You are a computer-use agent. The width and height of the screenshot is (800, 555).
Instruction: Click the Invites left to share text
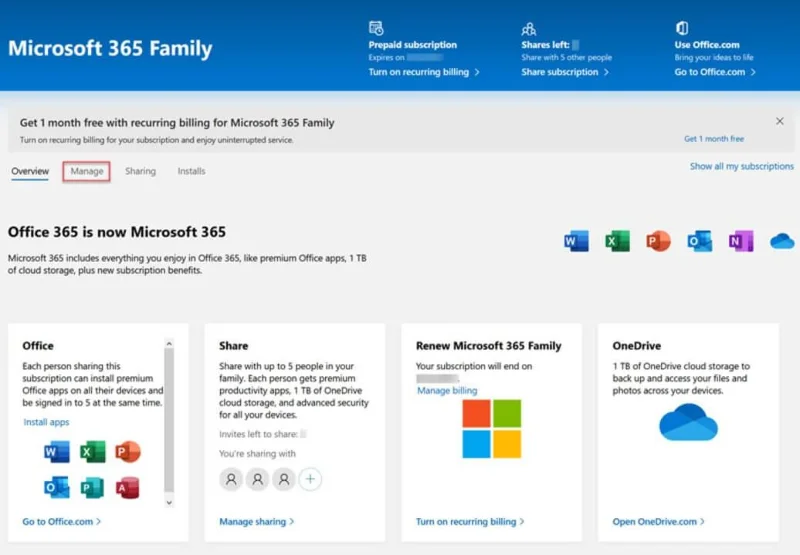click(259, 434)
